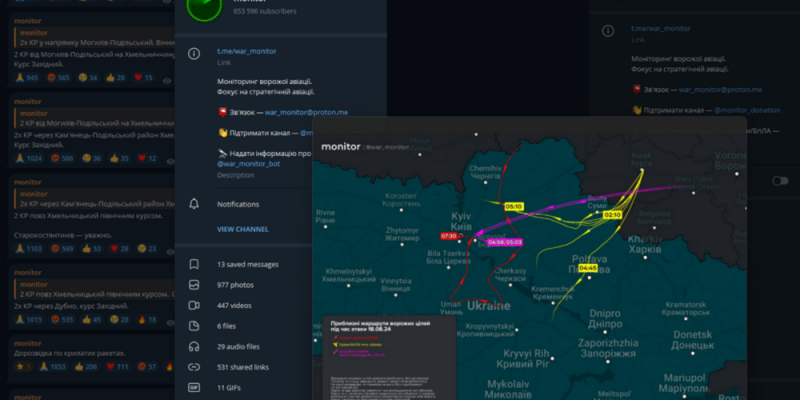Click the crying face reaction showing 36
Screen dimensions: 800x400
91,158
